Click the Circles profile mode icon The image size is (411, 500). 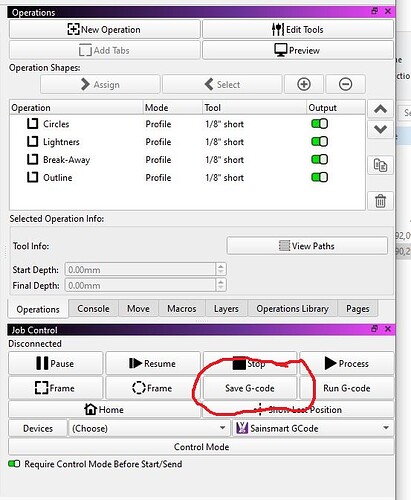[32, 124]
